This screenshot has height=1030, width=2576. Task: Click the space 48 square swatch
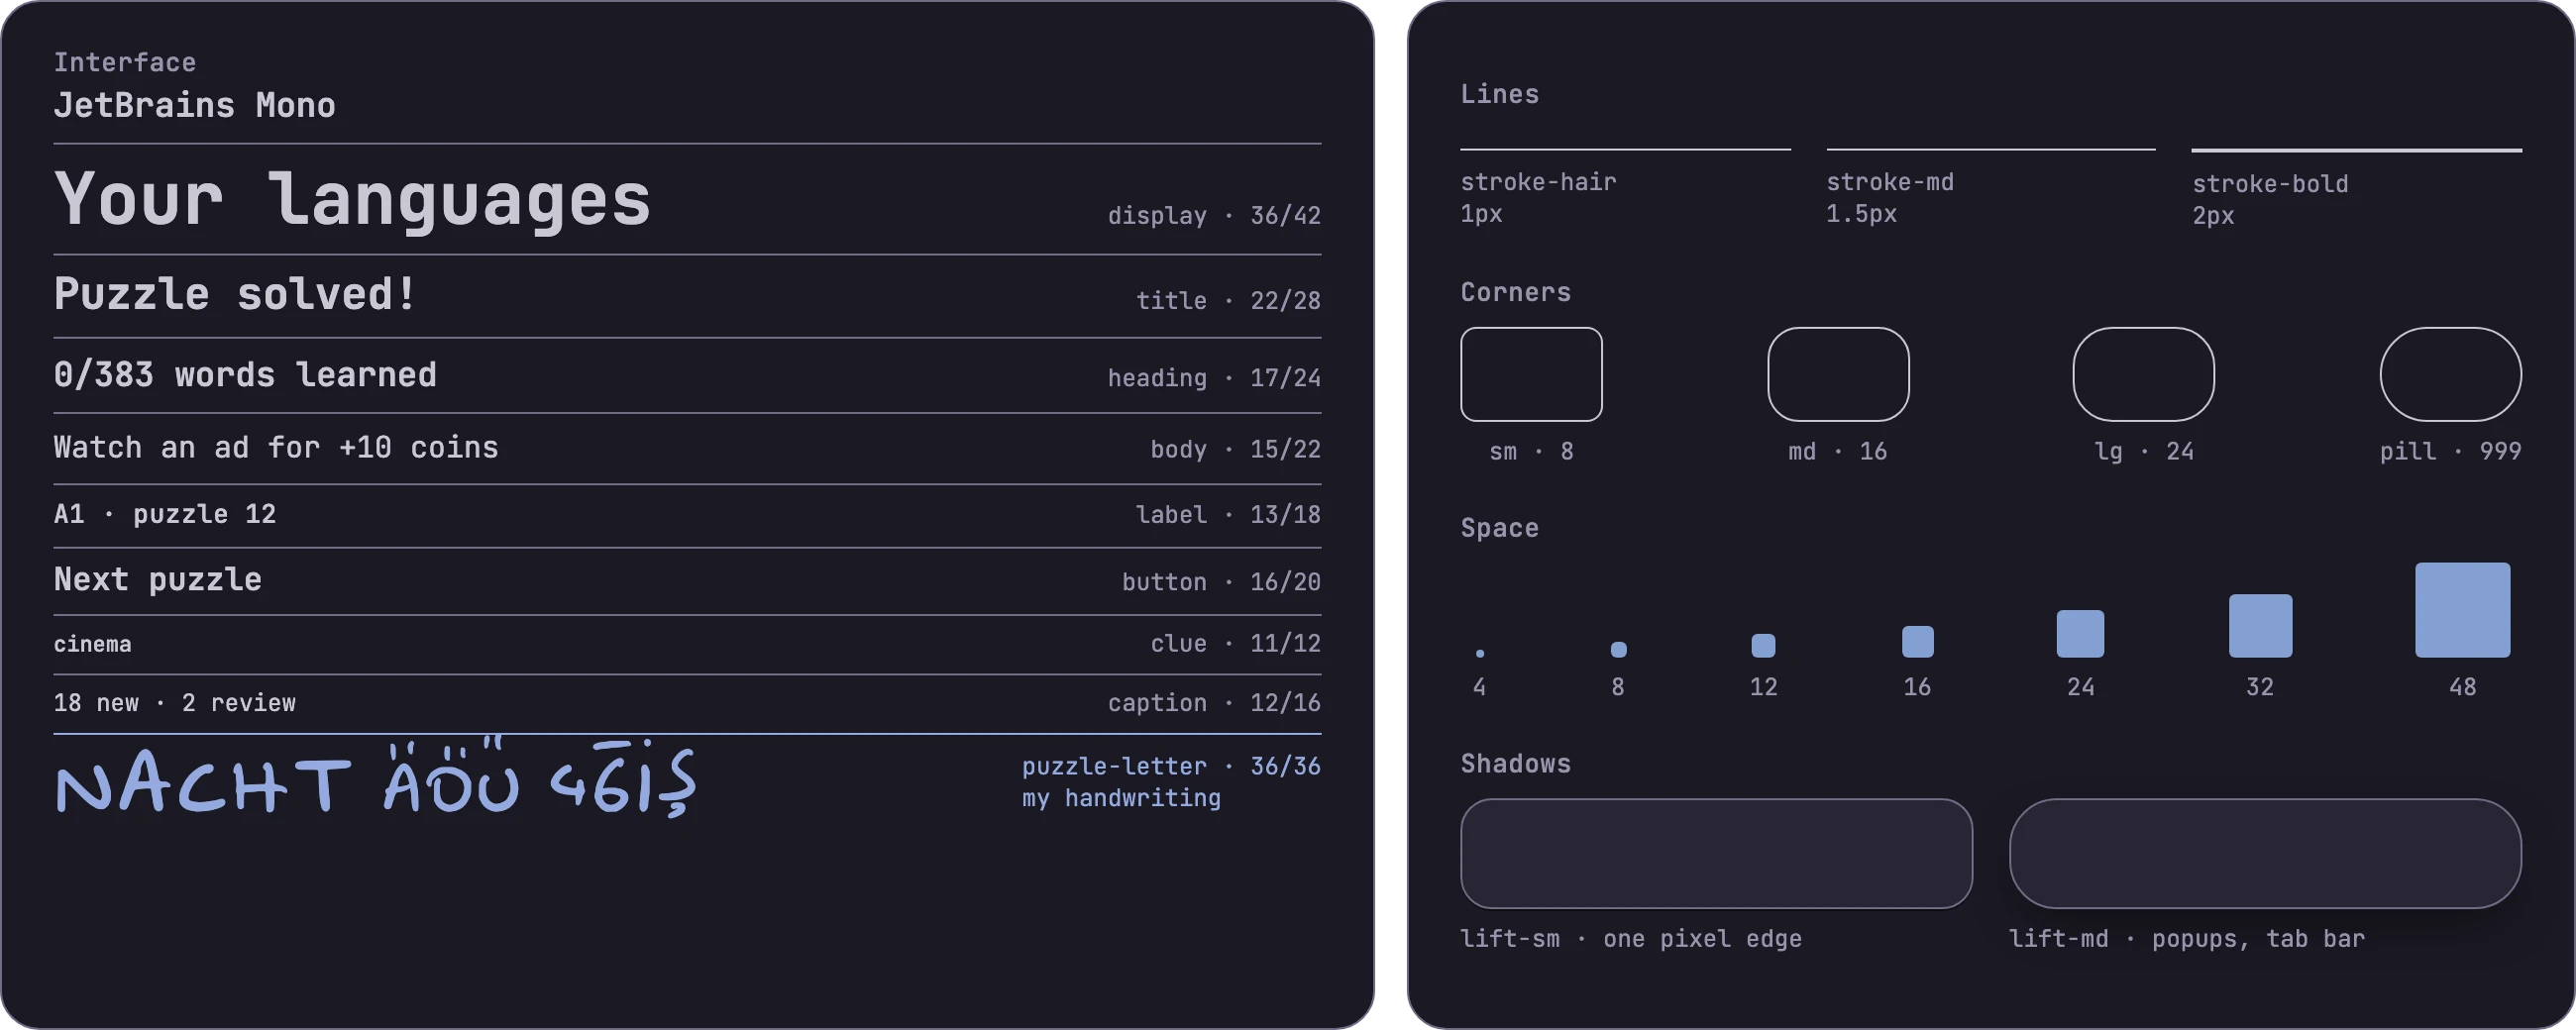point(2462,610)
